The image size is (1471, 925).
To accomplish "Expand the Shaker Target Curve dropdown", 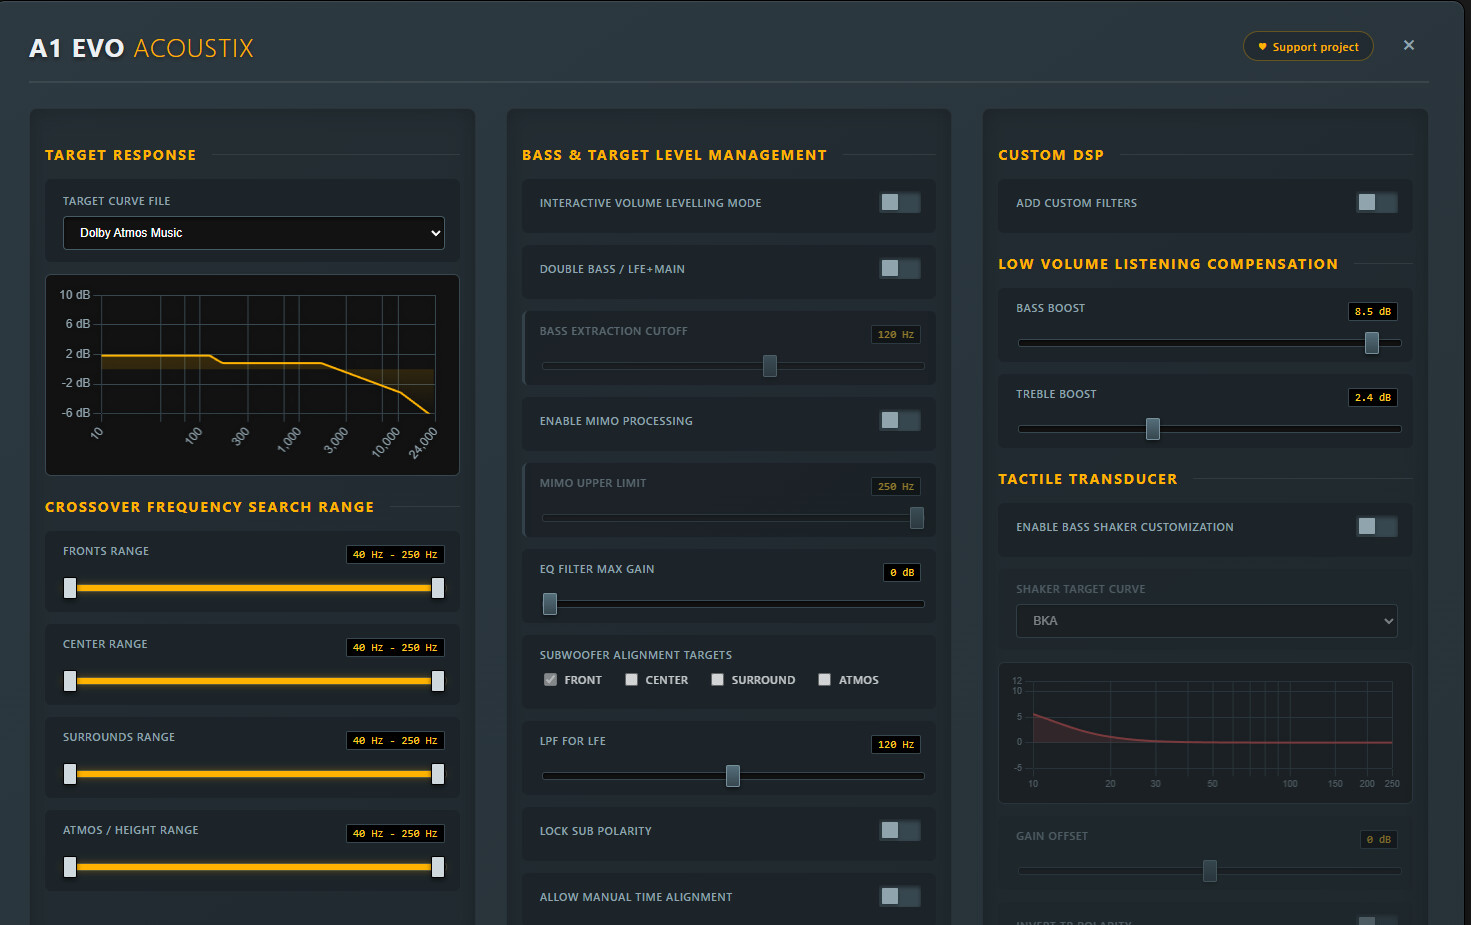I will tap(1205, 621).
